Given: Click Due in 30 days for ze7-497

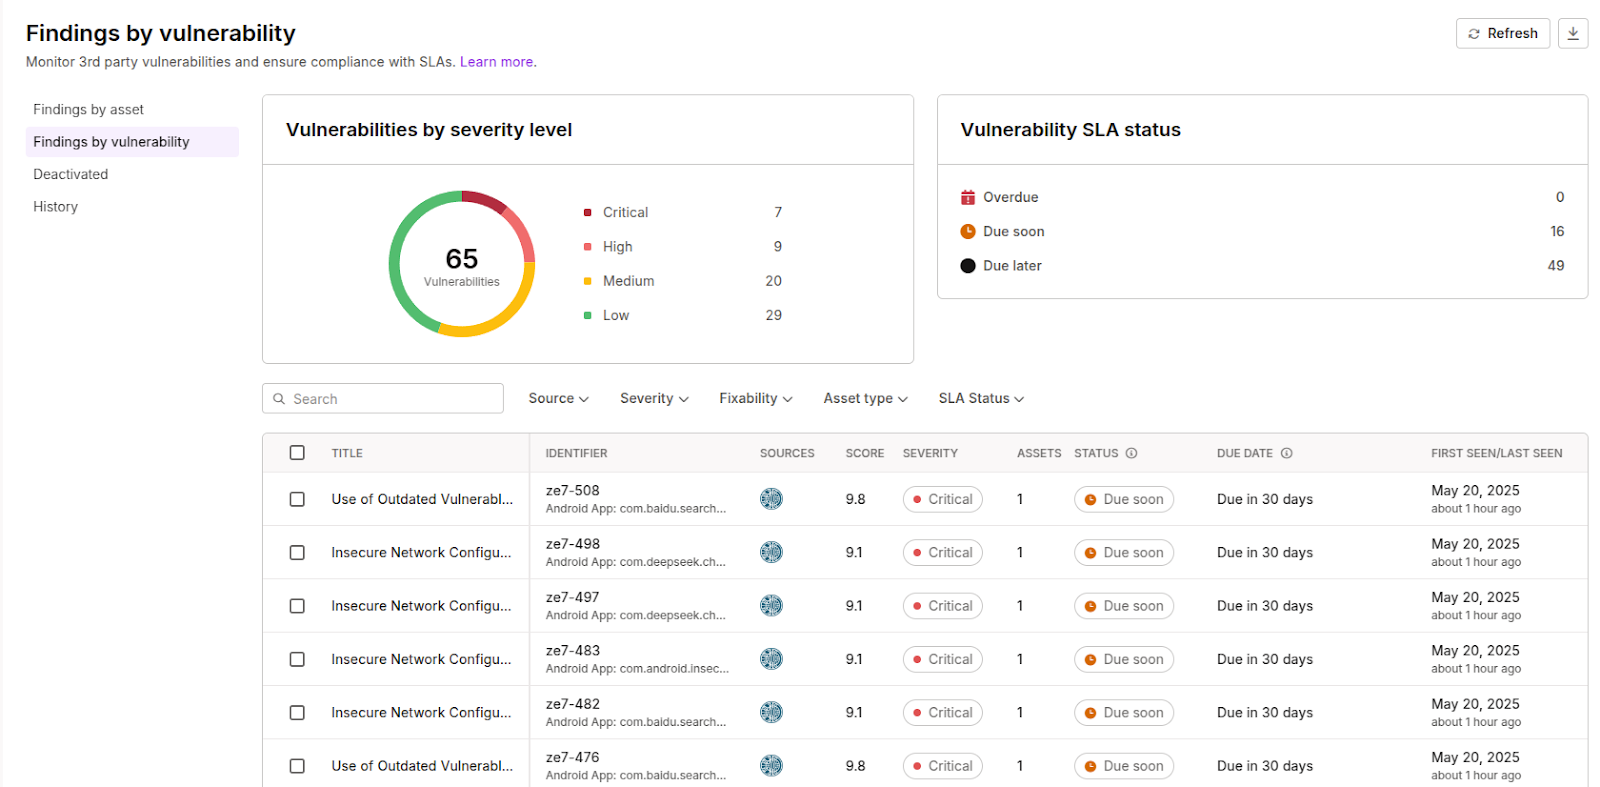Looking at the screenshot, I should [1265, 606].
